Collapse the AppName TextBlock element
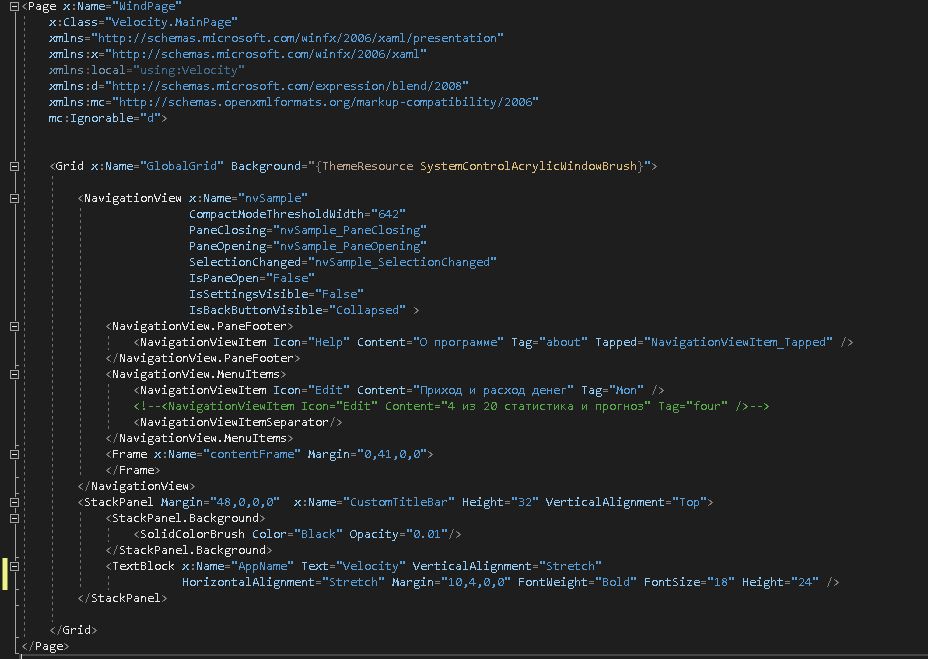Screen dimensions: 928x659 point(15,566)
